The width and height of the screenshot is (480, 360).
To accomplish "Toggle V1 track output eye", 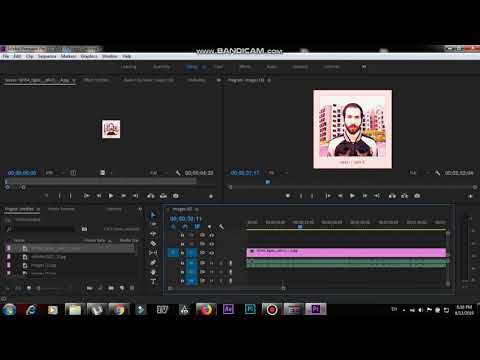I will 211,253.
